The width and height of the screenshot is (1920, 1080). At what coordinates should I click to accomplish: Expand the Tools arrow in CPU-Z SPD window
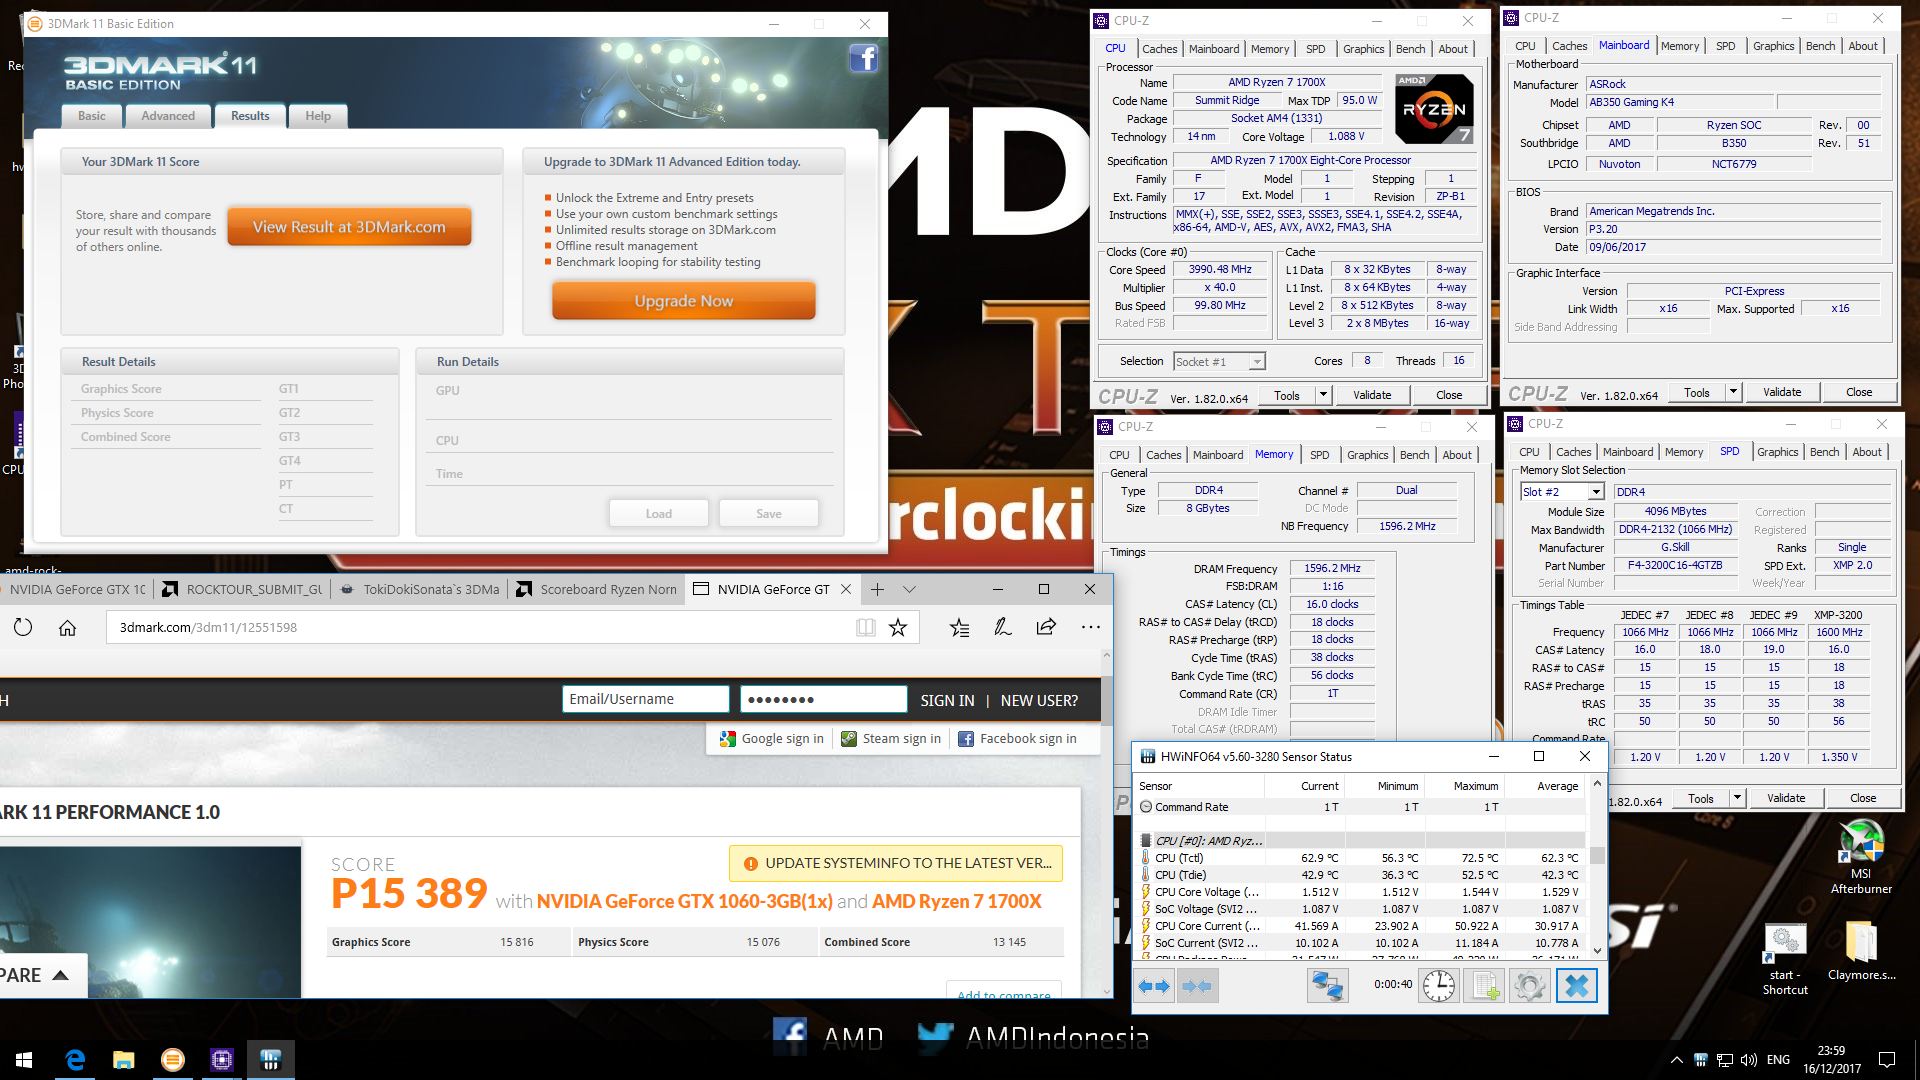1737,798
